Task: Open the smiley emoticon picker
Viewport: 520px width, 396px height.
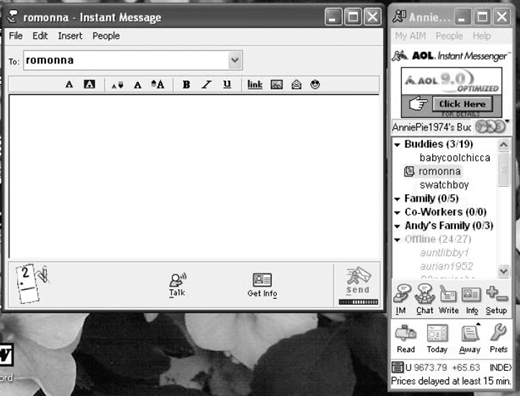Action: coord(315,84)
